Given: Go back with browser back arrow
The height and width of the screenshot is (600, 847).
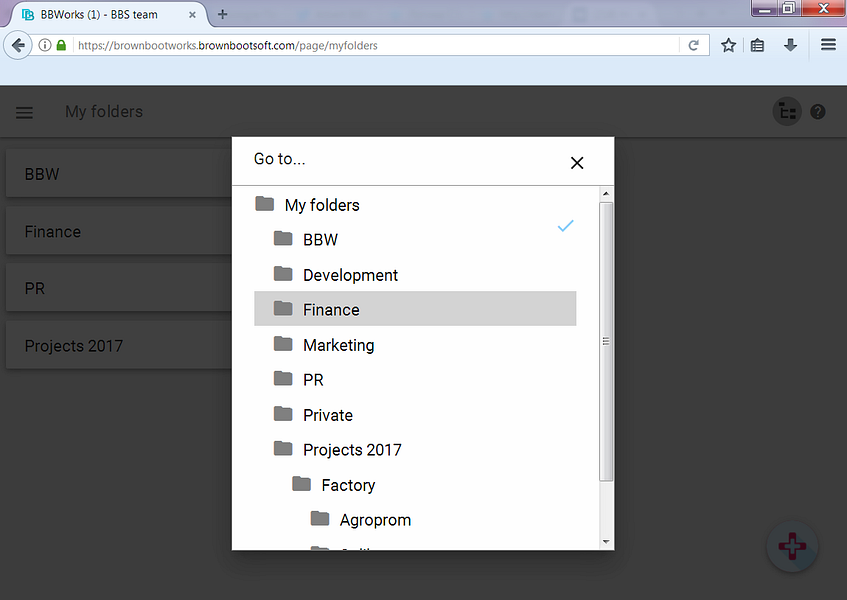Looking at the screenshot, I should 18,45.
